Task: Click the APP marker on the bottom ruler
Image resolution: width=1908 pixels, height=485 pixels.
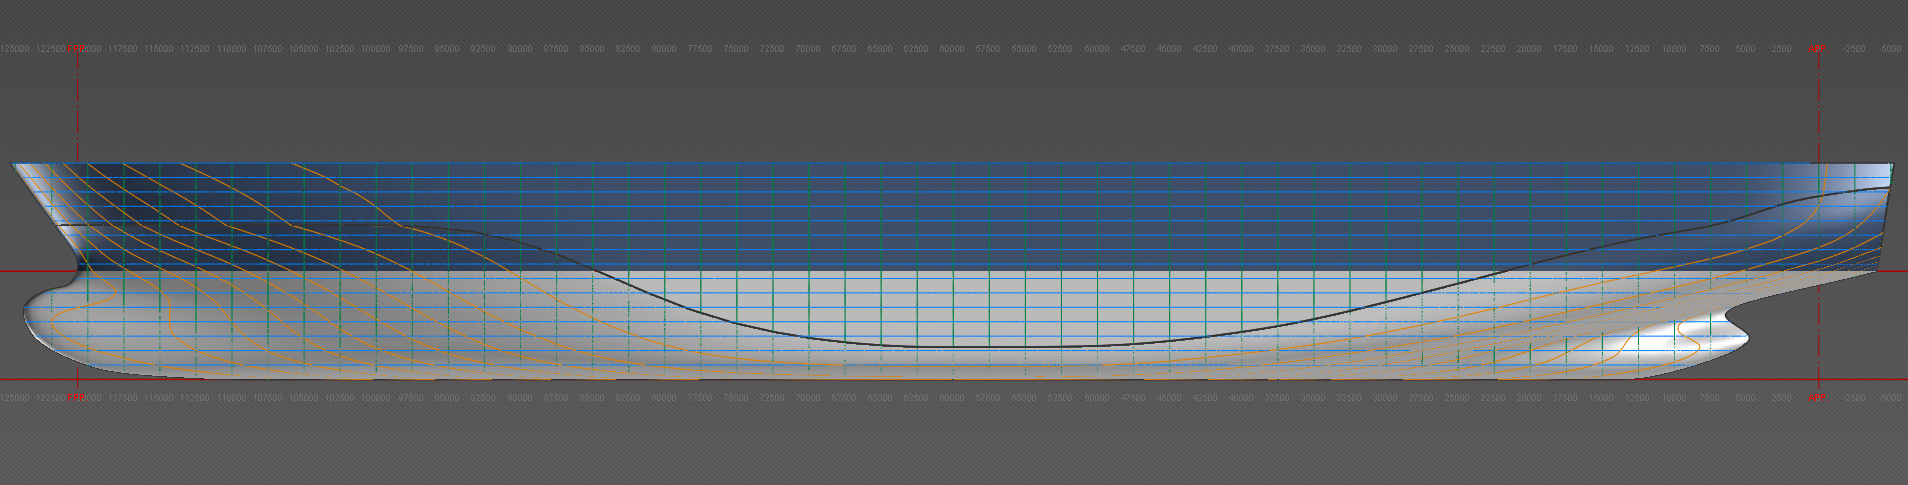Action: 1817,398
